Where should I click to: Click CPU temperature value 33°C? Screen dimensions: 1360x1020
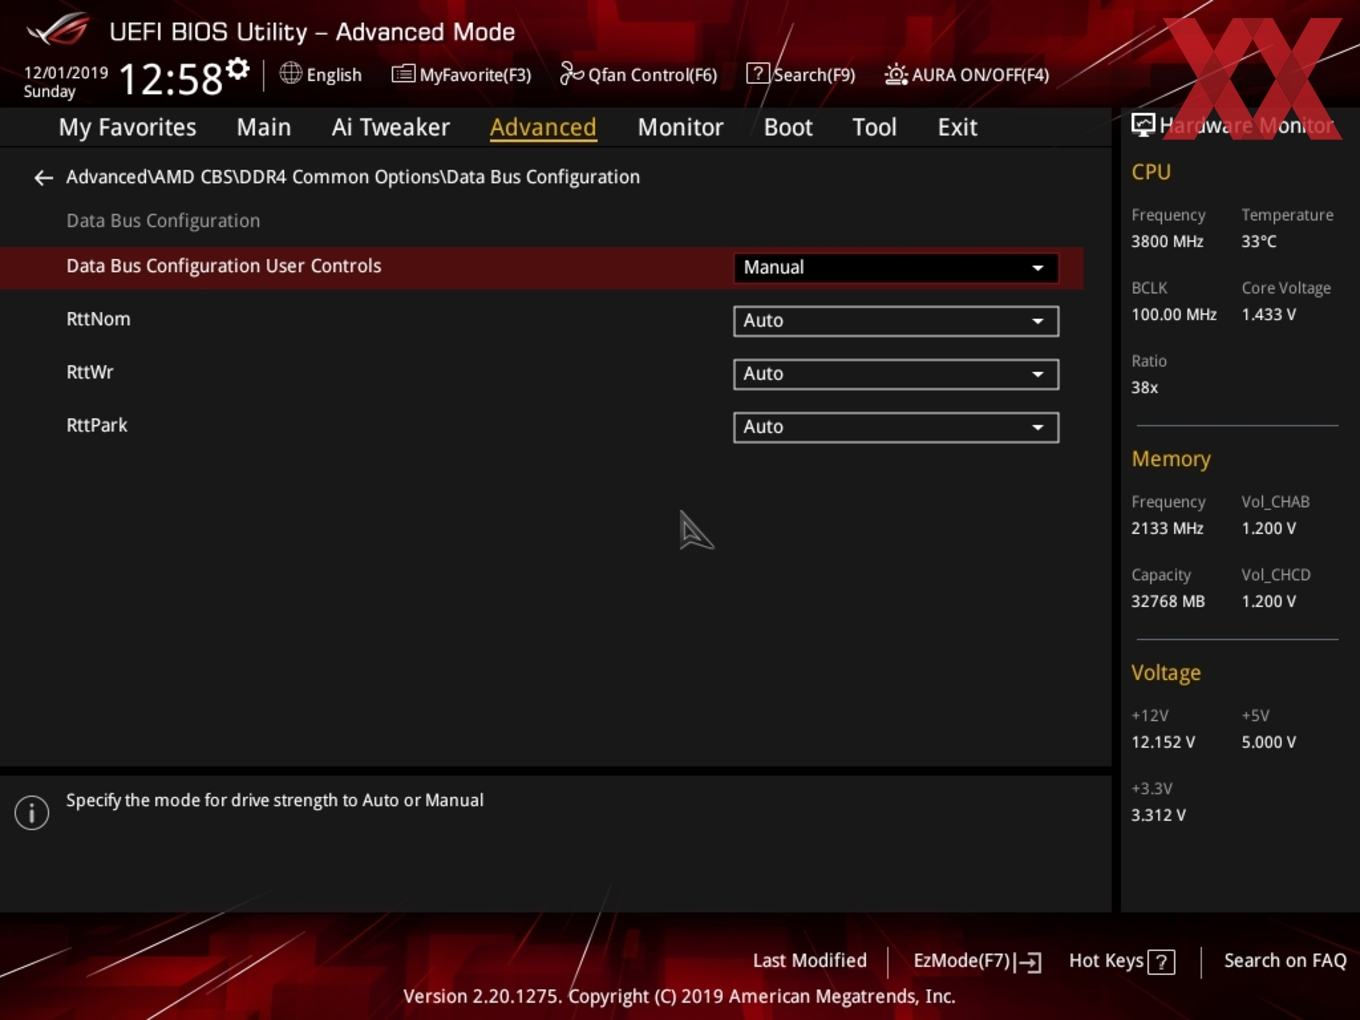tap(1259, 242)
